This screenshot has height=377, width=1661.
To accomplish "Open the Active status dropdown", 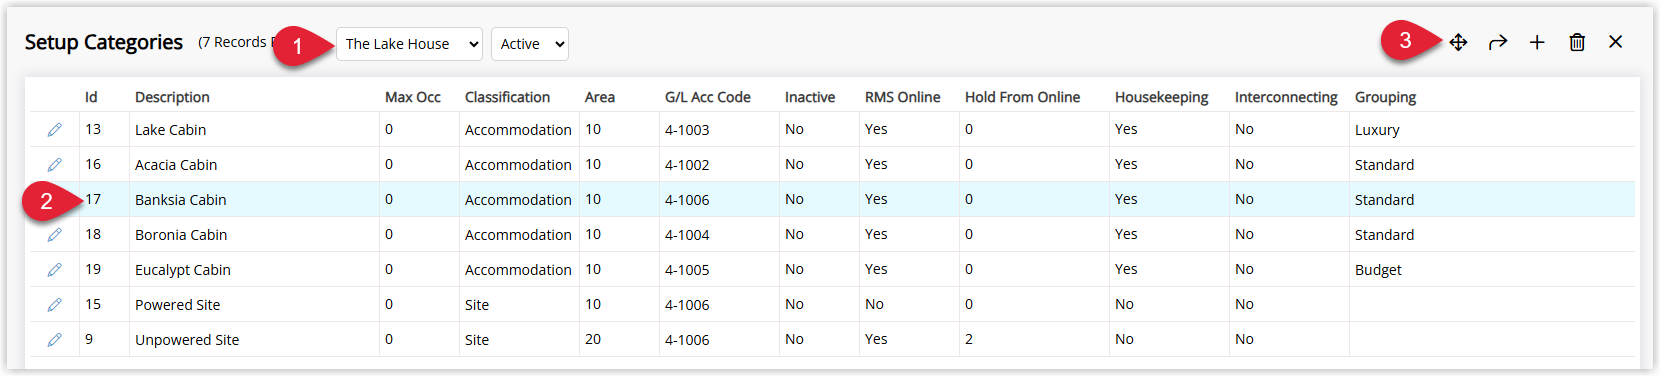I will coord(530,44).
